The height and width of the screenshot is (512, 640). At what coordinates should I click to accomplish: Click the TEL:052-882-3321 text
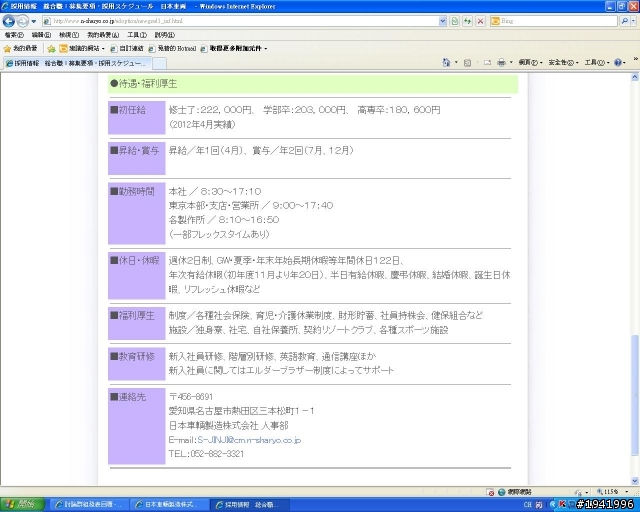pos(206,454)
